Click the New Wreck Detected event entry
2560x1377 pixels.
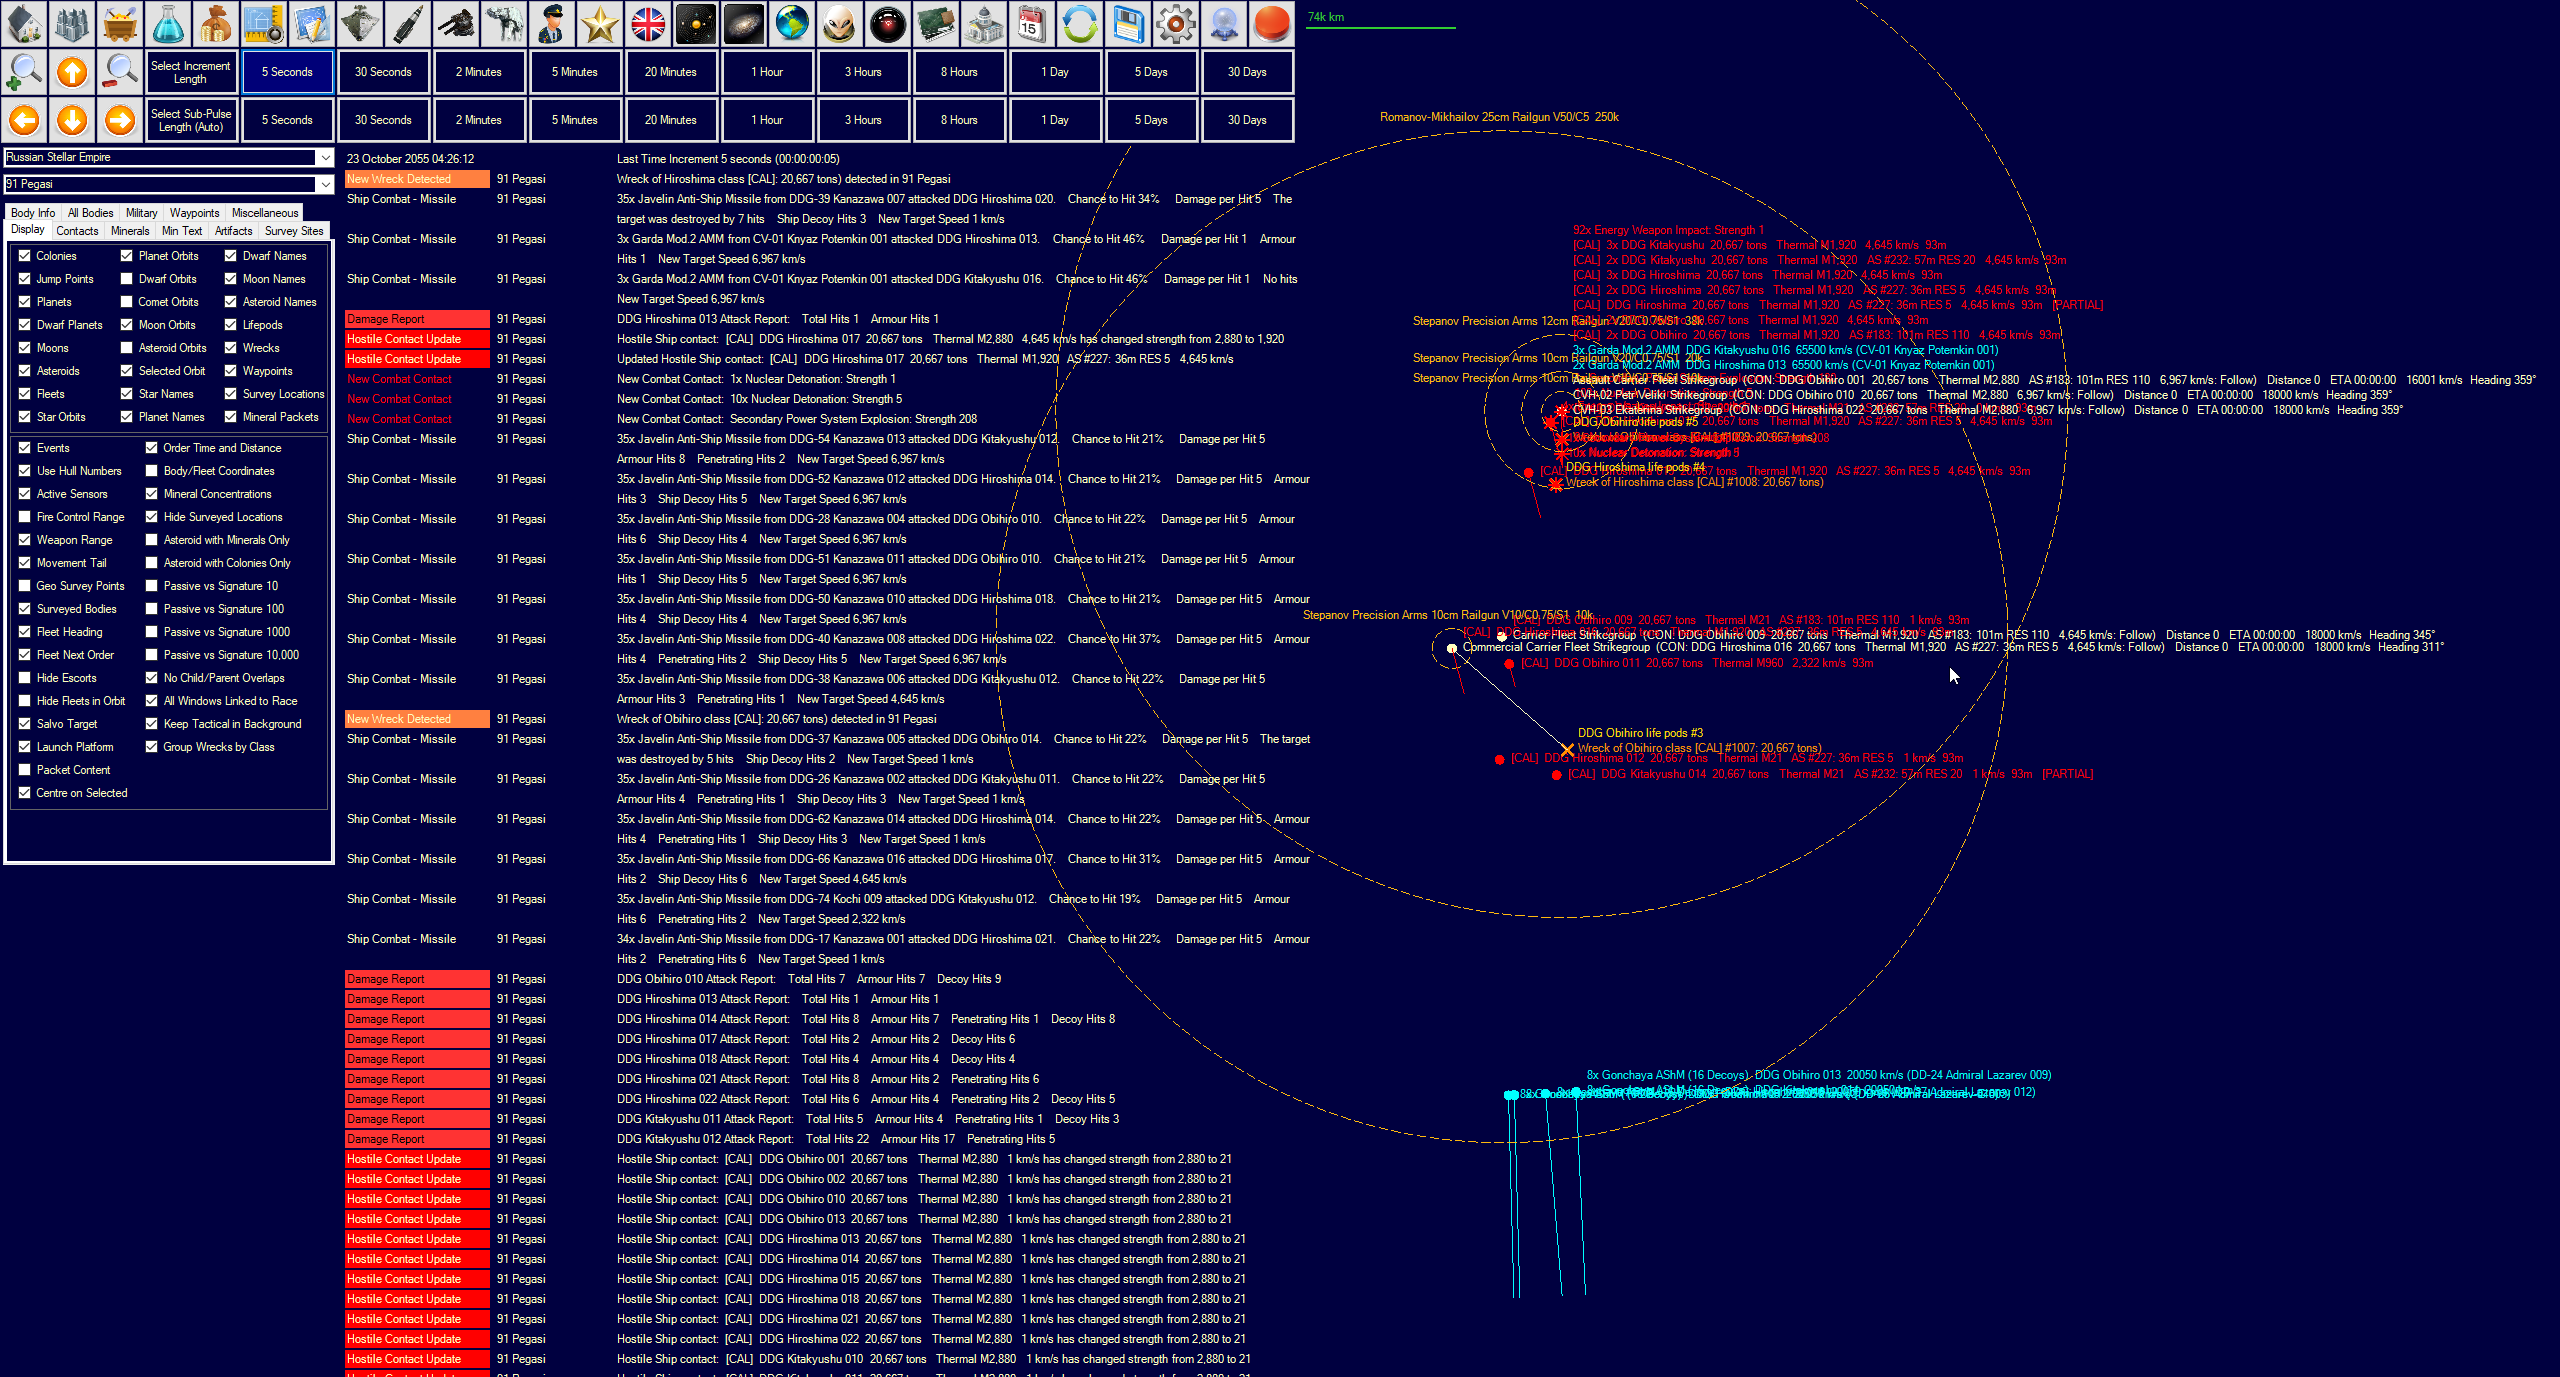tap(417, 179)
